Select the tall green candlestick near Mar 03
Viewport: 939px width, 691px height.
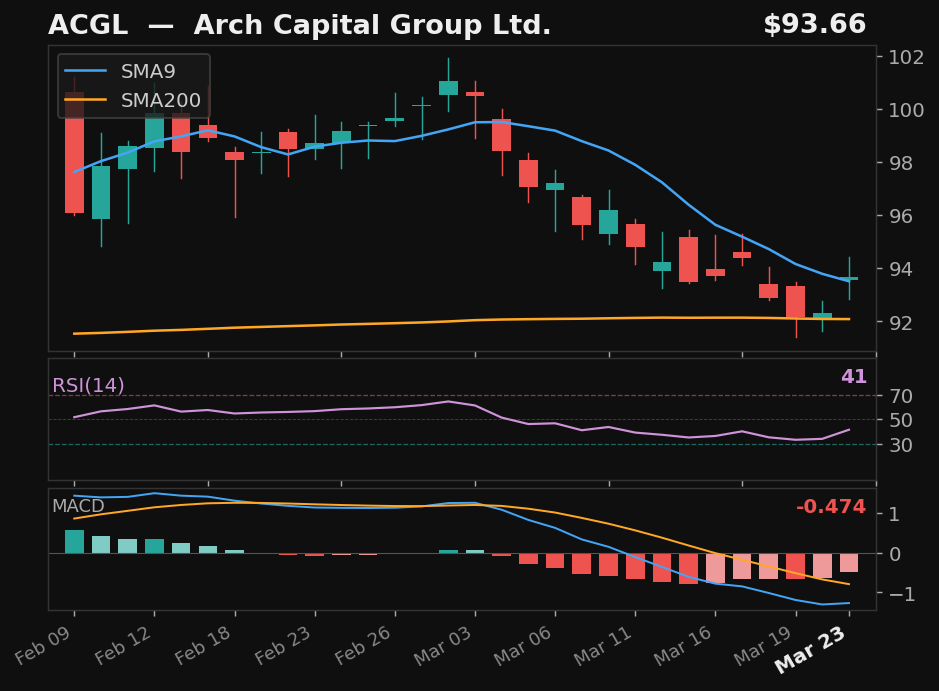point(450,88)
